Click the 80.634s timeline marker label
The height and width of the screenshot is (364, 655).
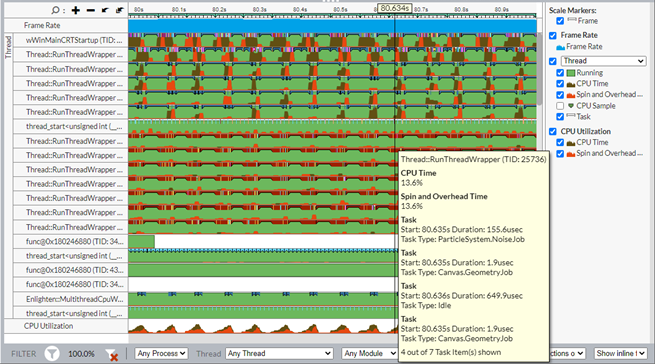coord(395,8)
